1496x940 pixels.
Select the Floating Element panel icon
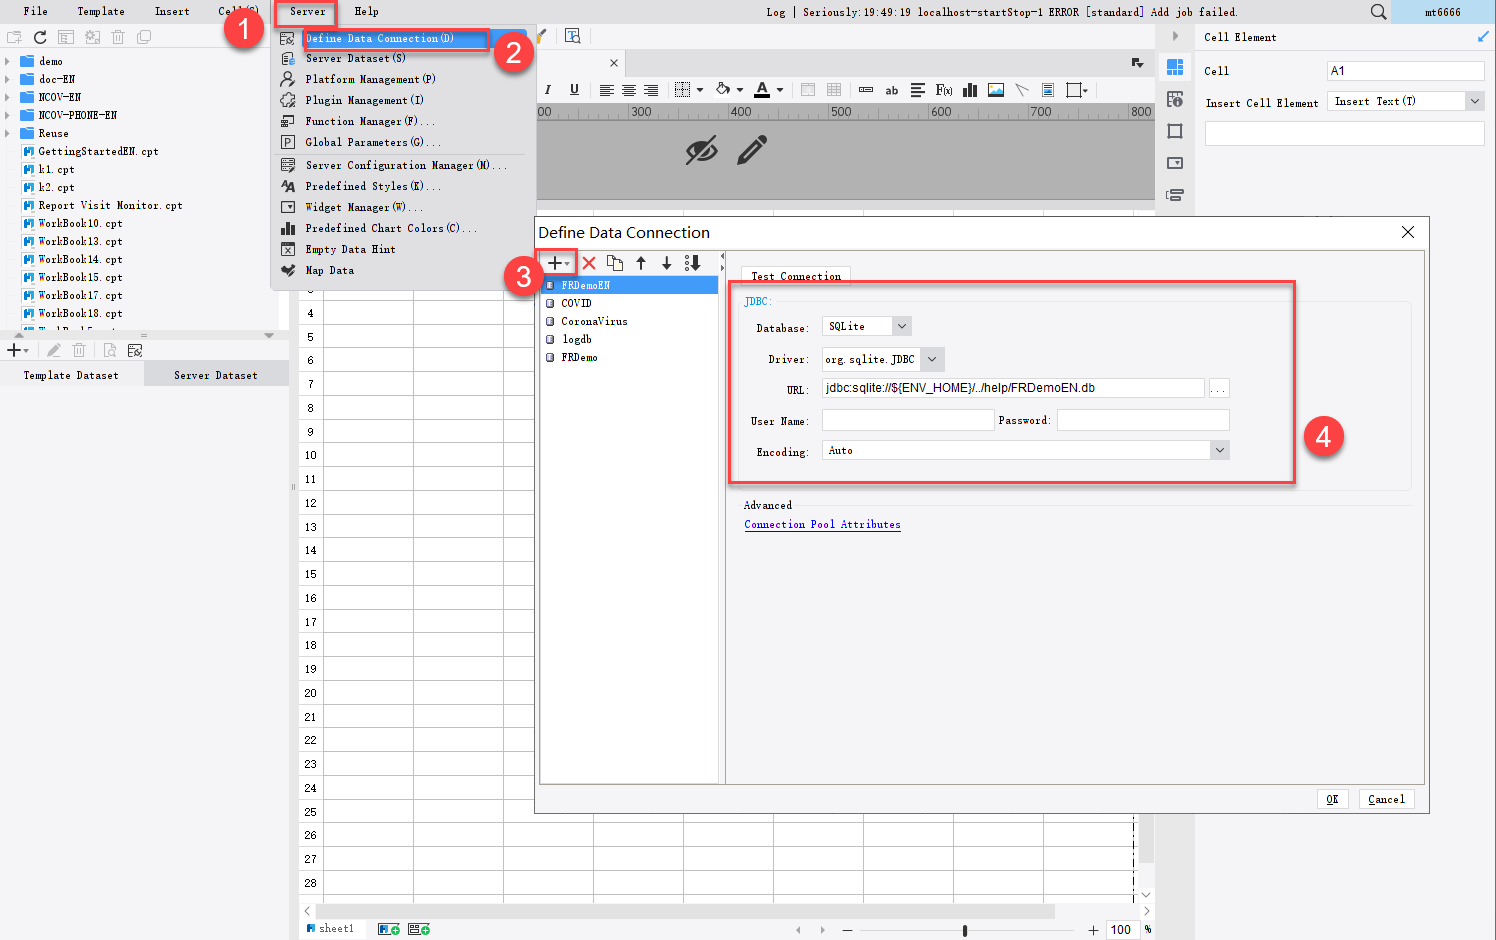1175,131
